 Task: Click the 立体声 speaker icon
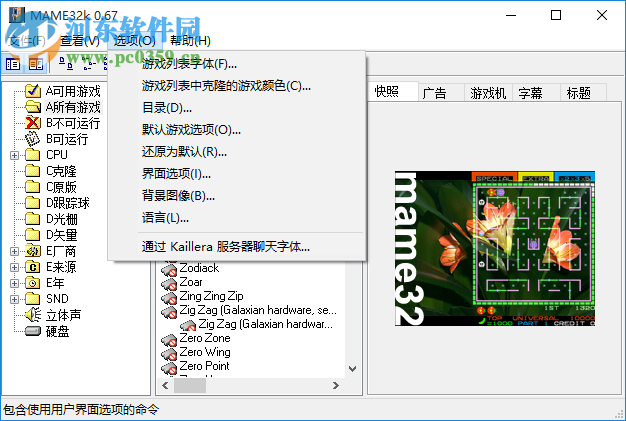pos(33,315)
